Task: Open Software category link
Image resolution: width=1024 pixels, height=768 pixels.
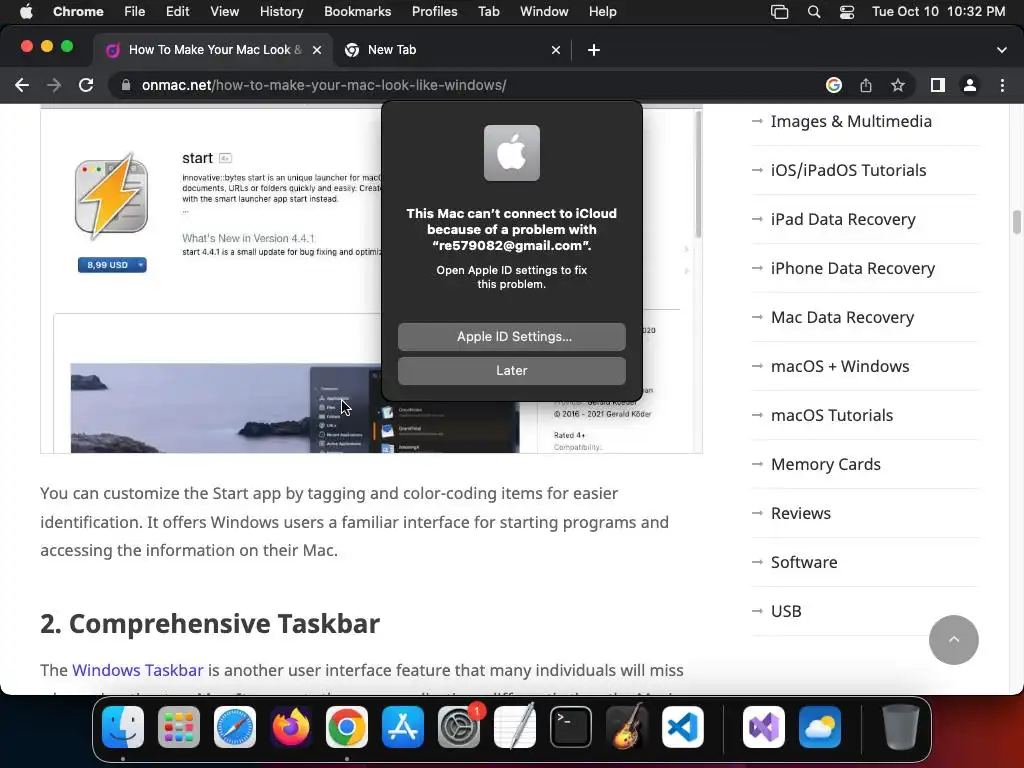Action: tap(804, 562)
